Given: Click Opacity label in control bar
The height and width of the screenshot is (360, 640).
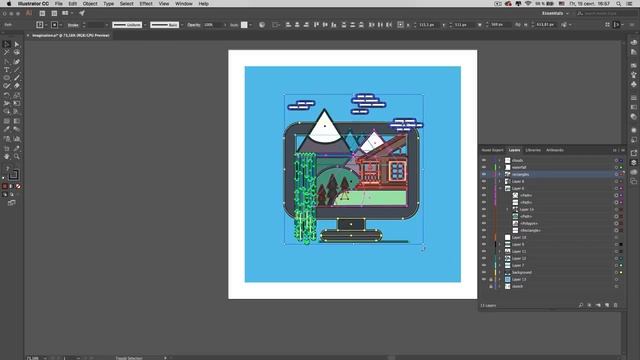Looking at the screenshot, I should (x=194, y=25).
